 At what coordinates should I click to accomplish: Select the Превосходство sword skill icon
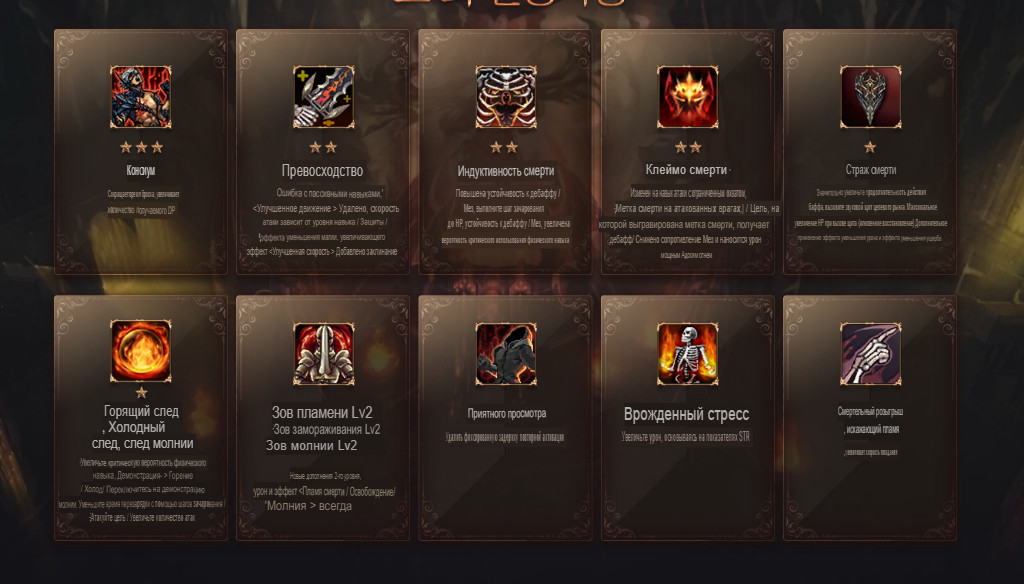tap(323, 97)
